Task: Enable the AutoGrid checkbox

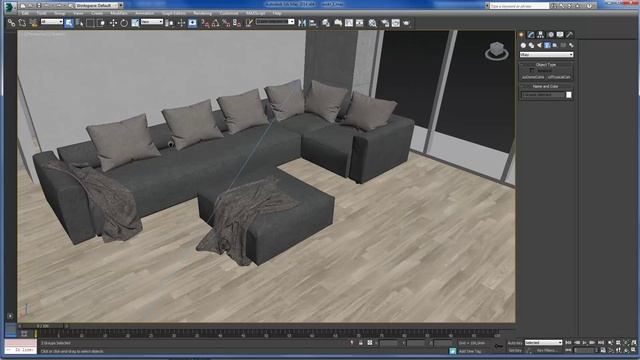Action: (x=532, y=71)
